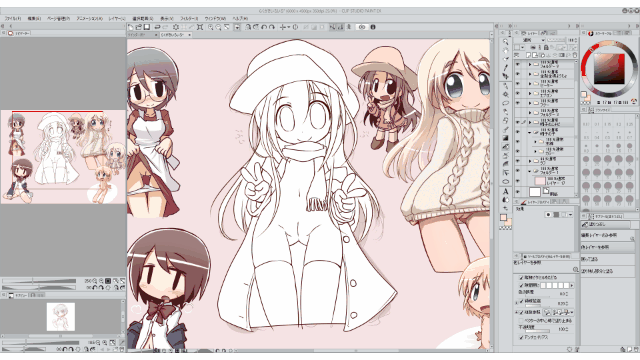Click the lock layer icon
Viewport: 640px width, 360px height.
[x=546, y=47]
